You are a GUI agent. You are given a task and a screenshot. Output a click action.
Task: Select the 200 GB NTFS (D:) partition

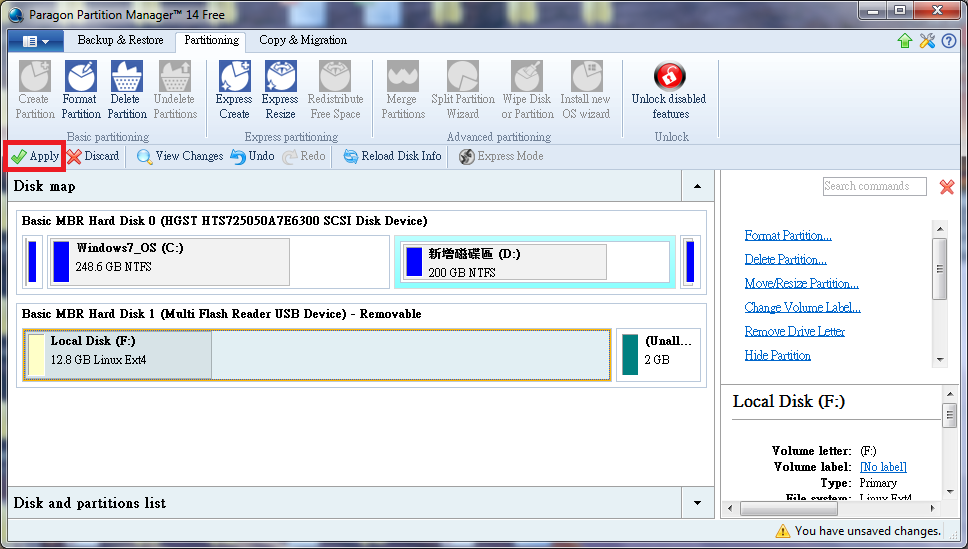click(535, 262)
